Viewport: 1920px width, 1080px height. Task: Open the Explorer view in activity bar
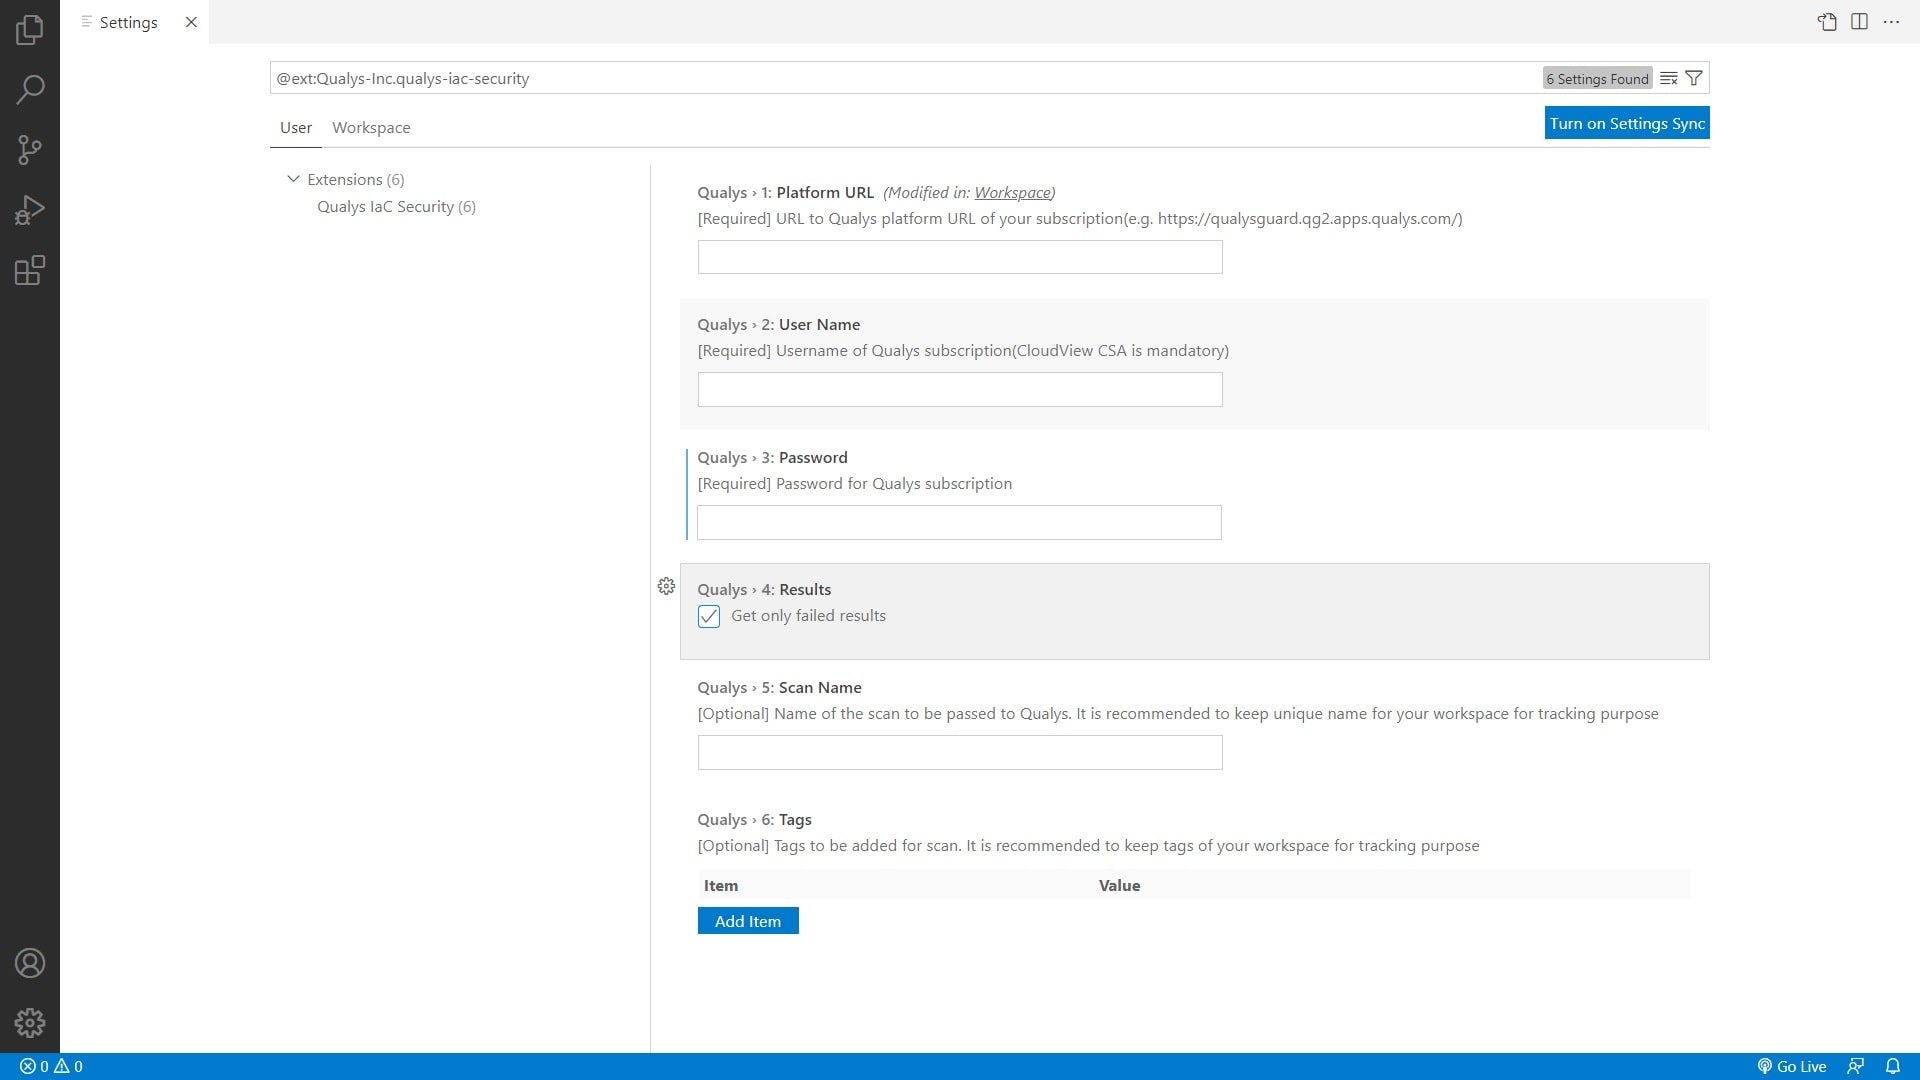pyautogui.click(x=30, y=29)
